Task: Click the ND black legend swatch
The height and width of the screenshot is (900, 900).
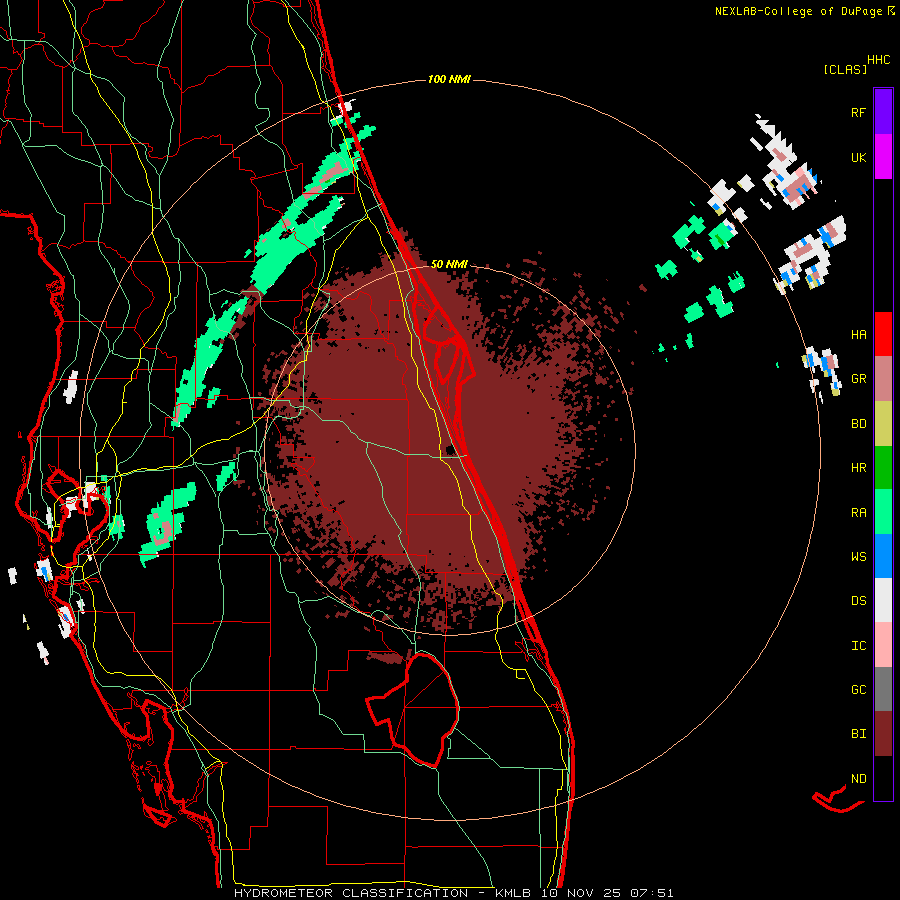Action: pos(883,778)
